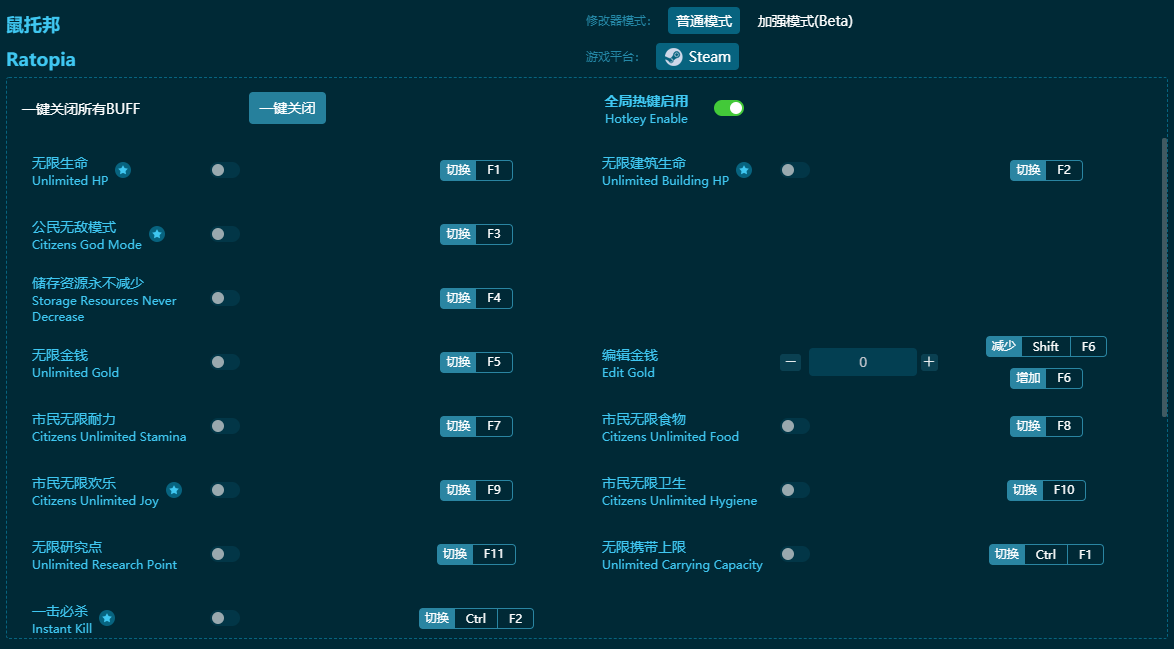The width and height of the screenshot is (1174, 649).
Task: Enable the Unlimited HP toggle
Action: click(x=224, y=170)
